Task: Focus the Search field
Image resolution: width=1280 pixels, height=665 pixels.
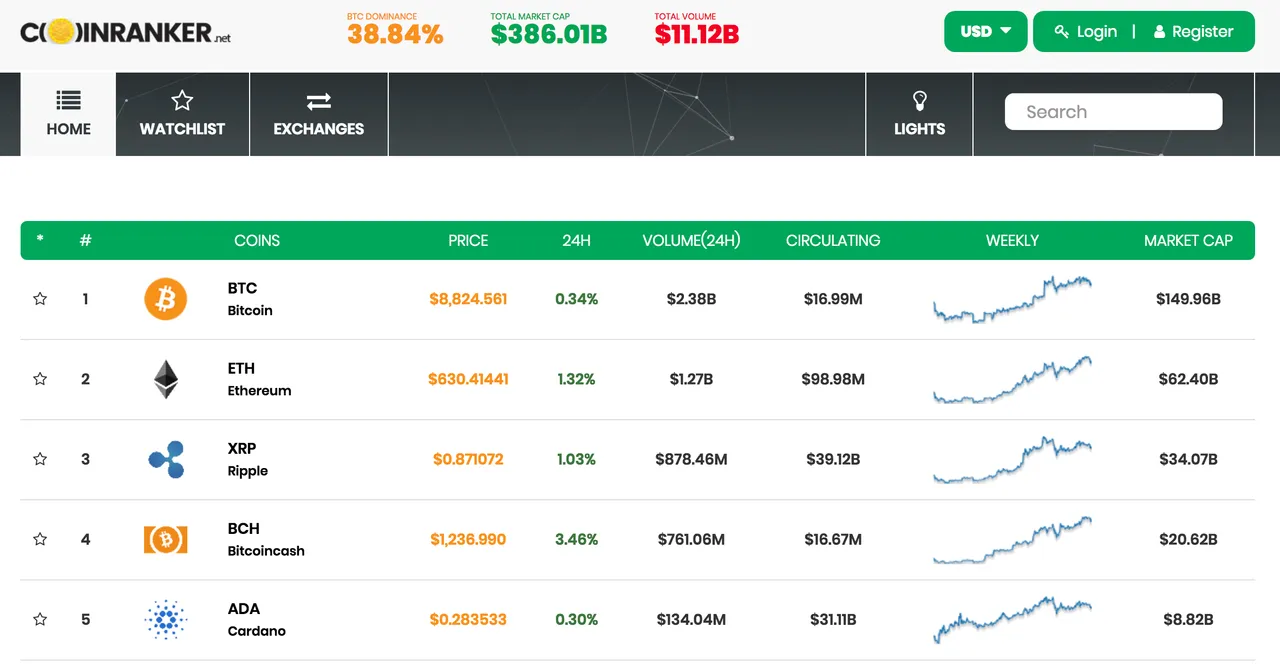Action: [1113, 112]
